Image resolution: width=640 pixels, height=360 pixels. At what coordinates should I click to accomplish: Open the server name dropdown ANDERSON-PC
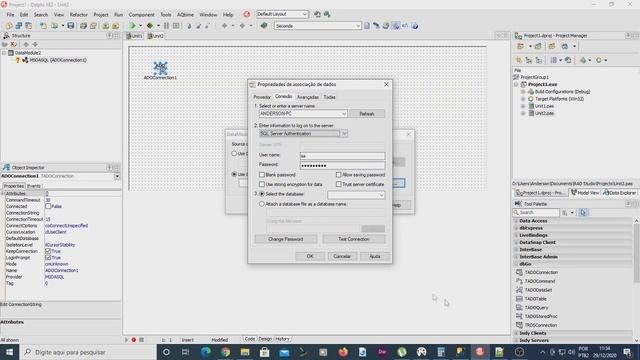(344, 114)
